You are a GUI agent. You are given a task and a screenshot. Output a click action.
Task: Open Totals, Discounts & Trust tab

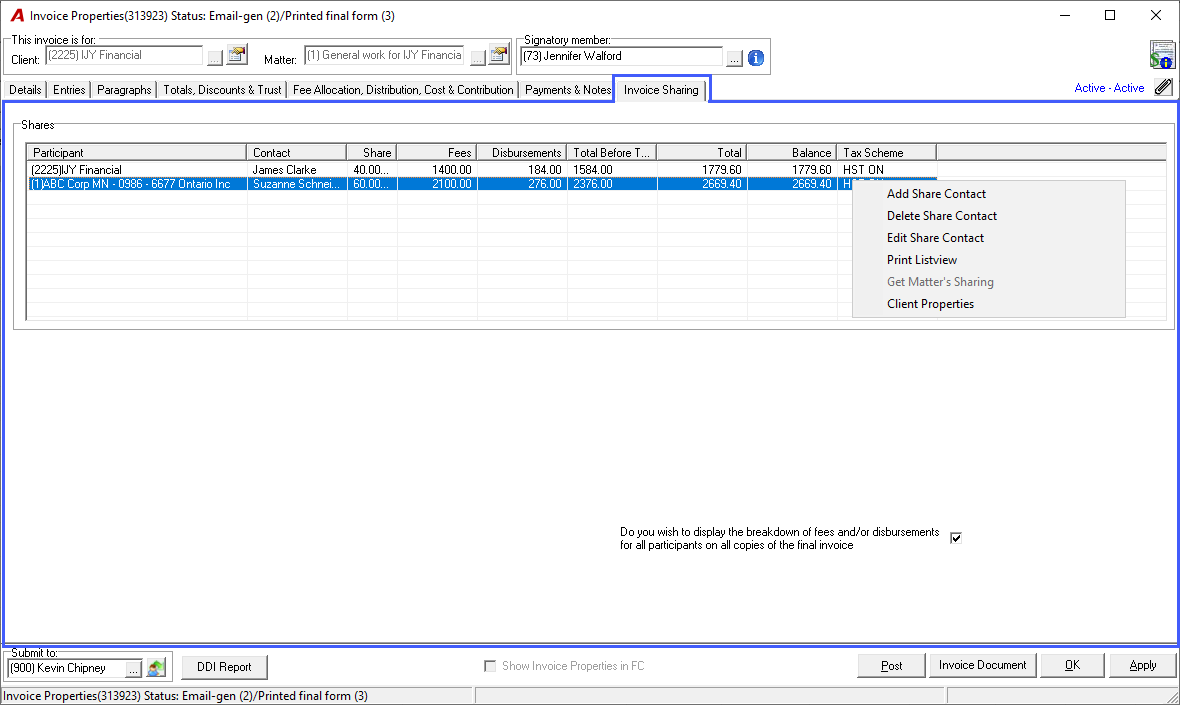click(222, 90)
